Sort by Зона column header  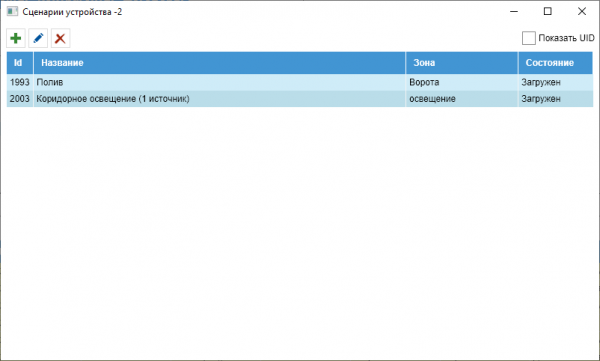(462, 63)
